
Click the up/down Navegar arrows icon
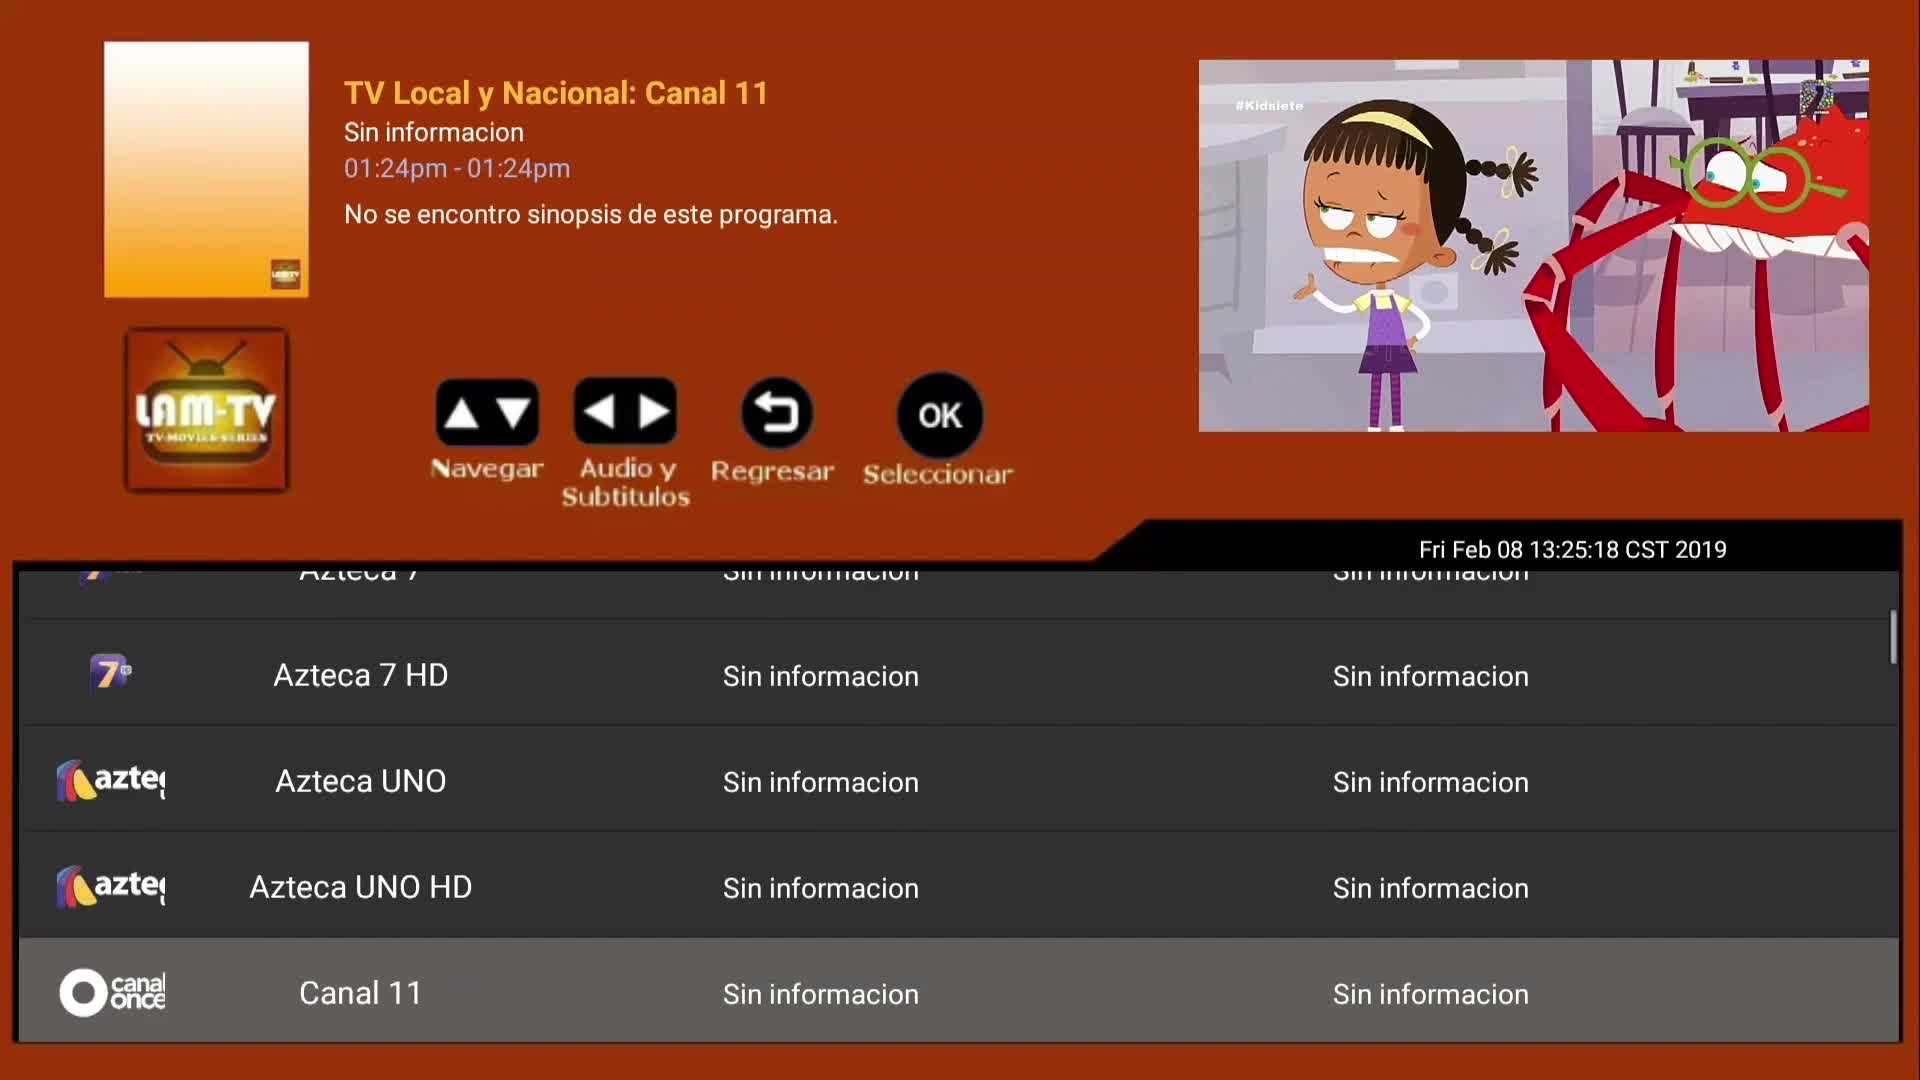487,412
